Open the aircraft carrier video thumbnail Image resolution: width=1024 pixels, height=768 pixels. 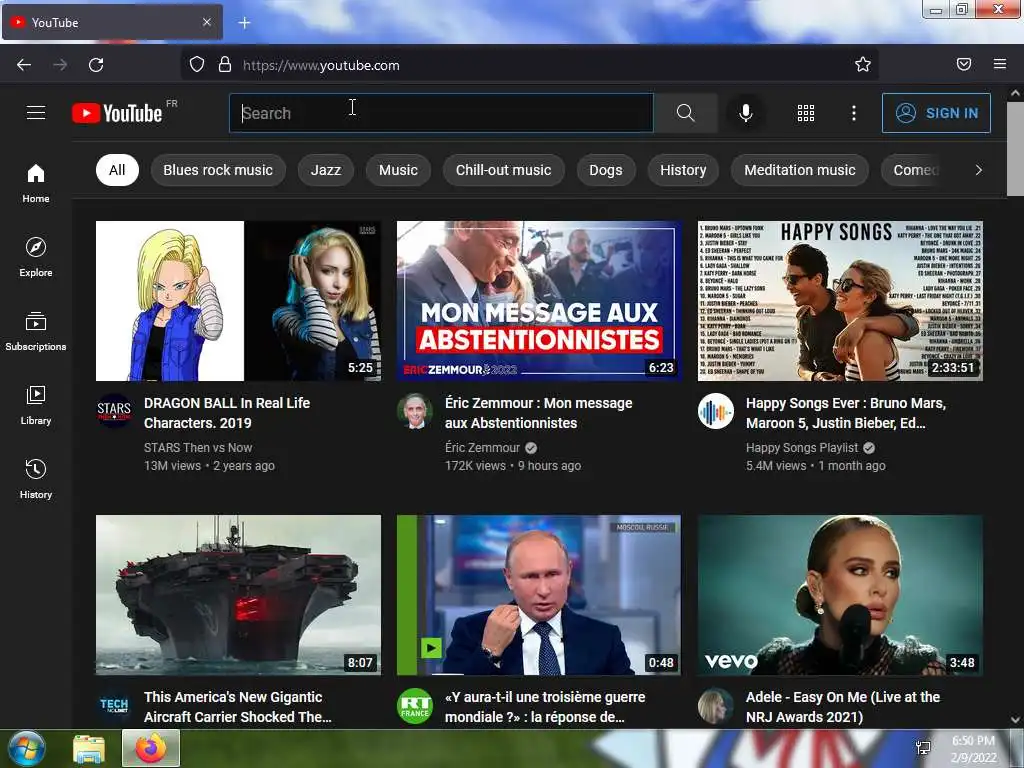[238, 595]
